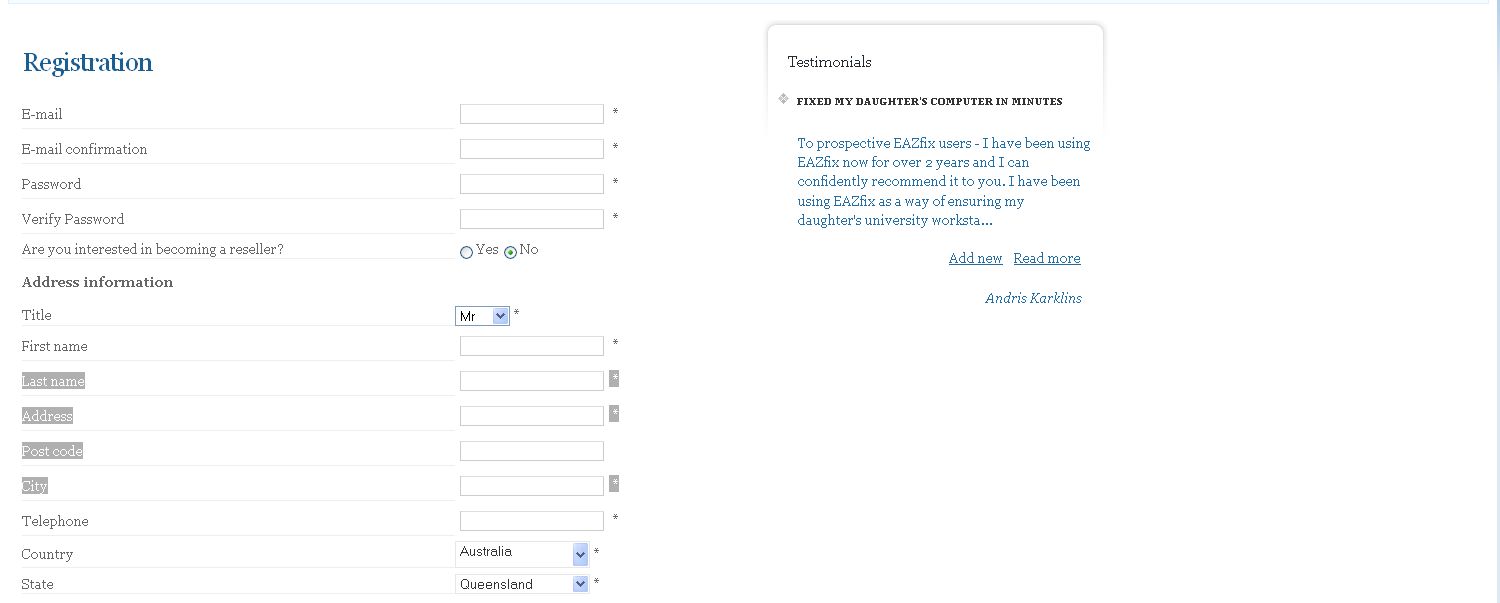The width and height of the screenshot is (1500, 603).
Task: Click the Add new testimonial link
Action: 975,258
